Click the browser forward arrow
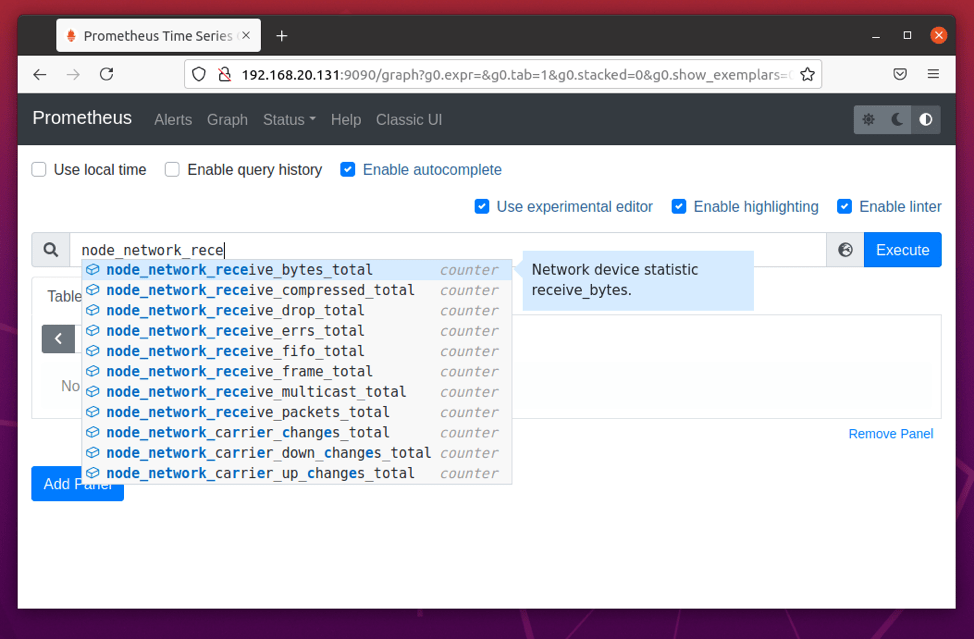This screenshot has height=639, width=974. point(73,75)
